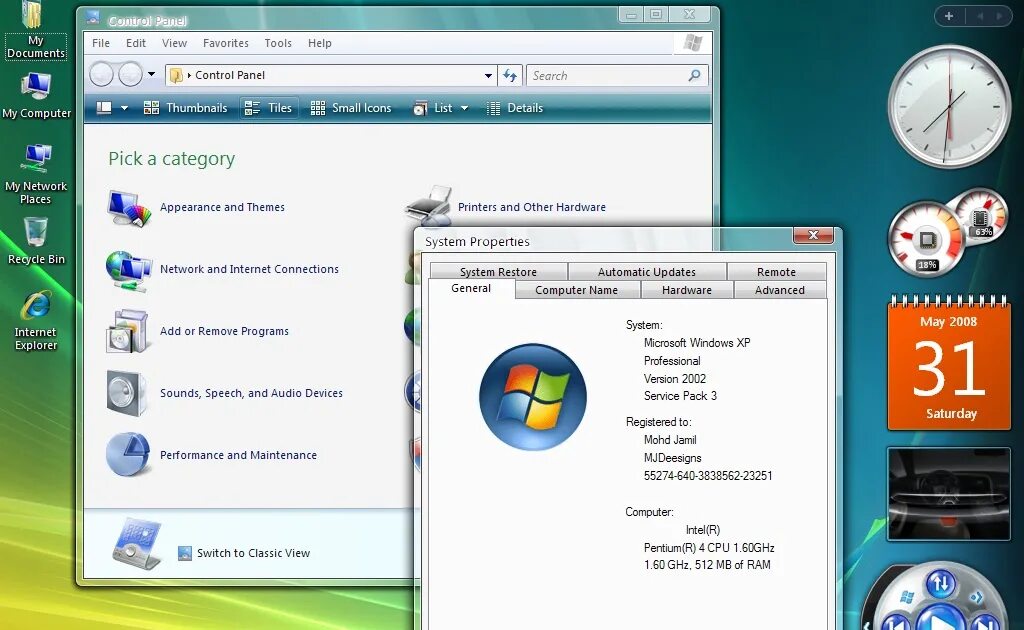Click the refresh button beside the address bar
Viewport: 1024px width, 630px height.
click(510, 75)
